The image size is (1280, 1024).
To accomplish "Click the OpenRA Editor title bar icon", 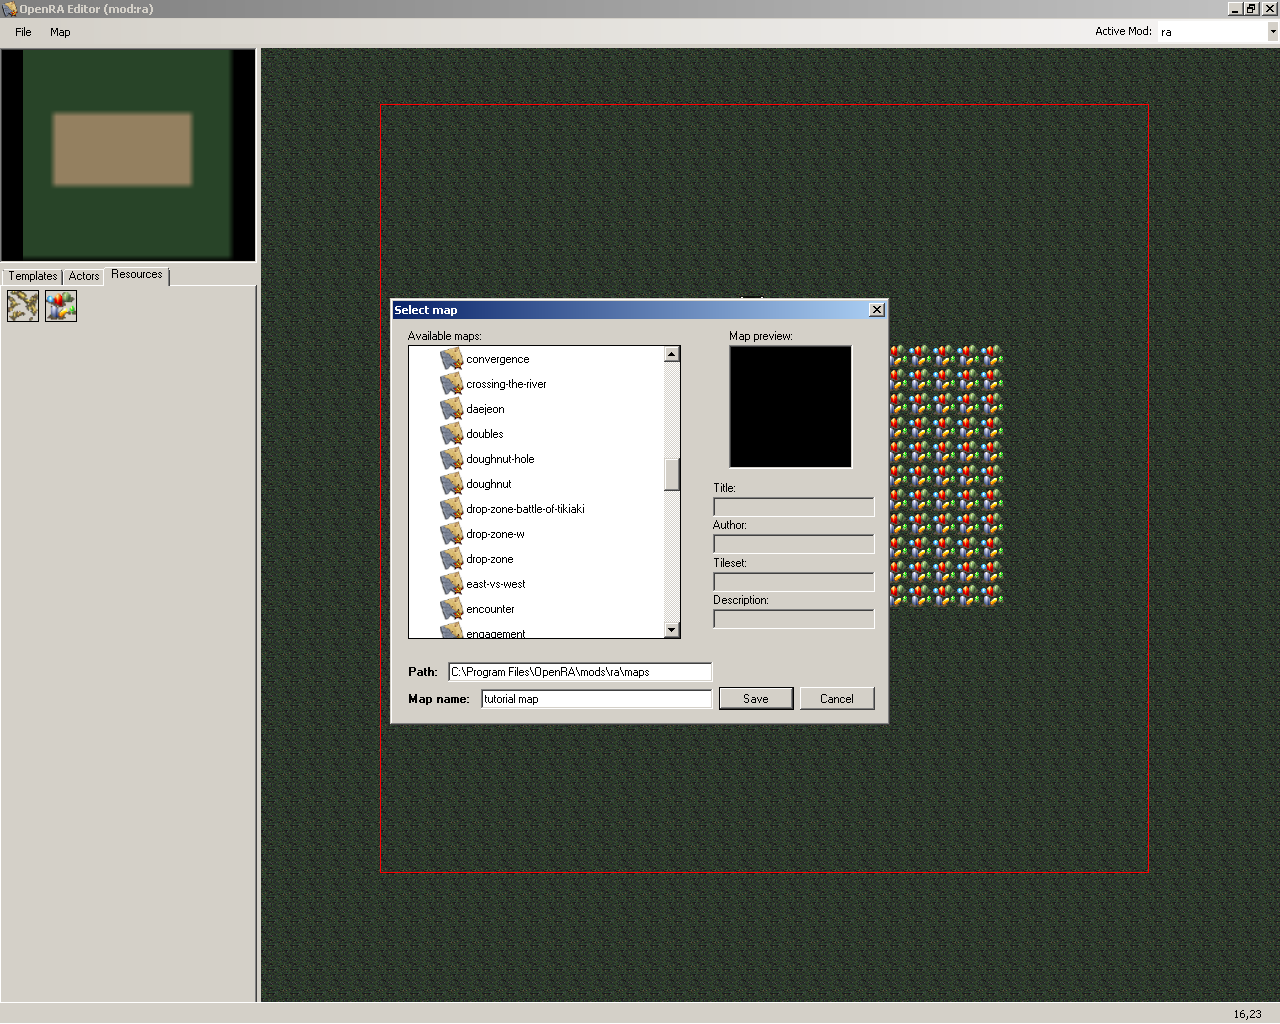I will pyautogui.click(x=9, y=9).
